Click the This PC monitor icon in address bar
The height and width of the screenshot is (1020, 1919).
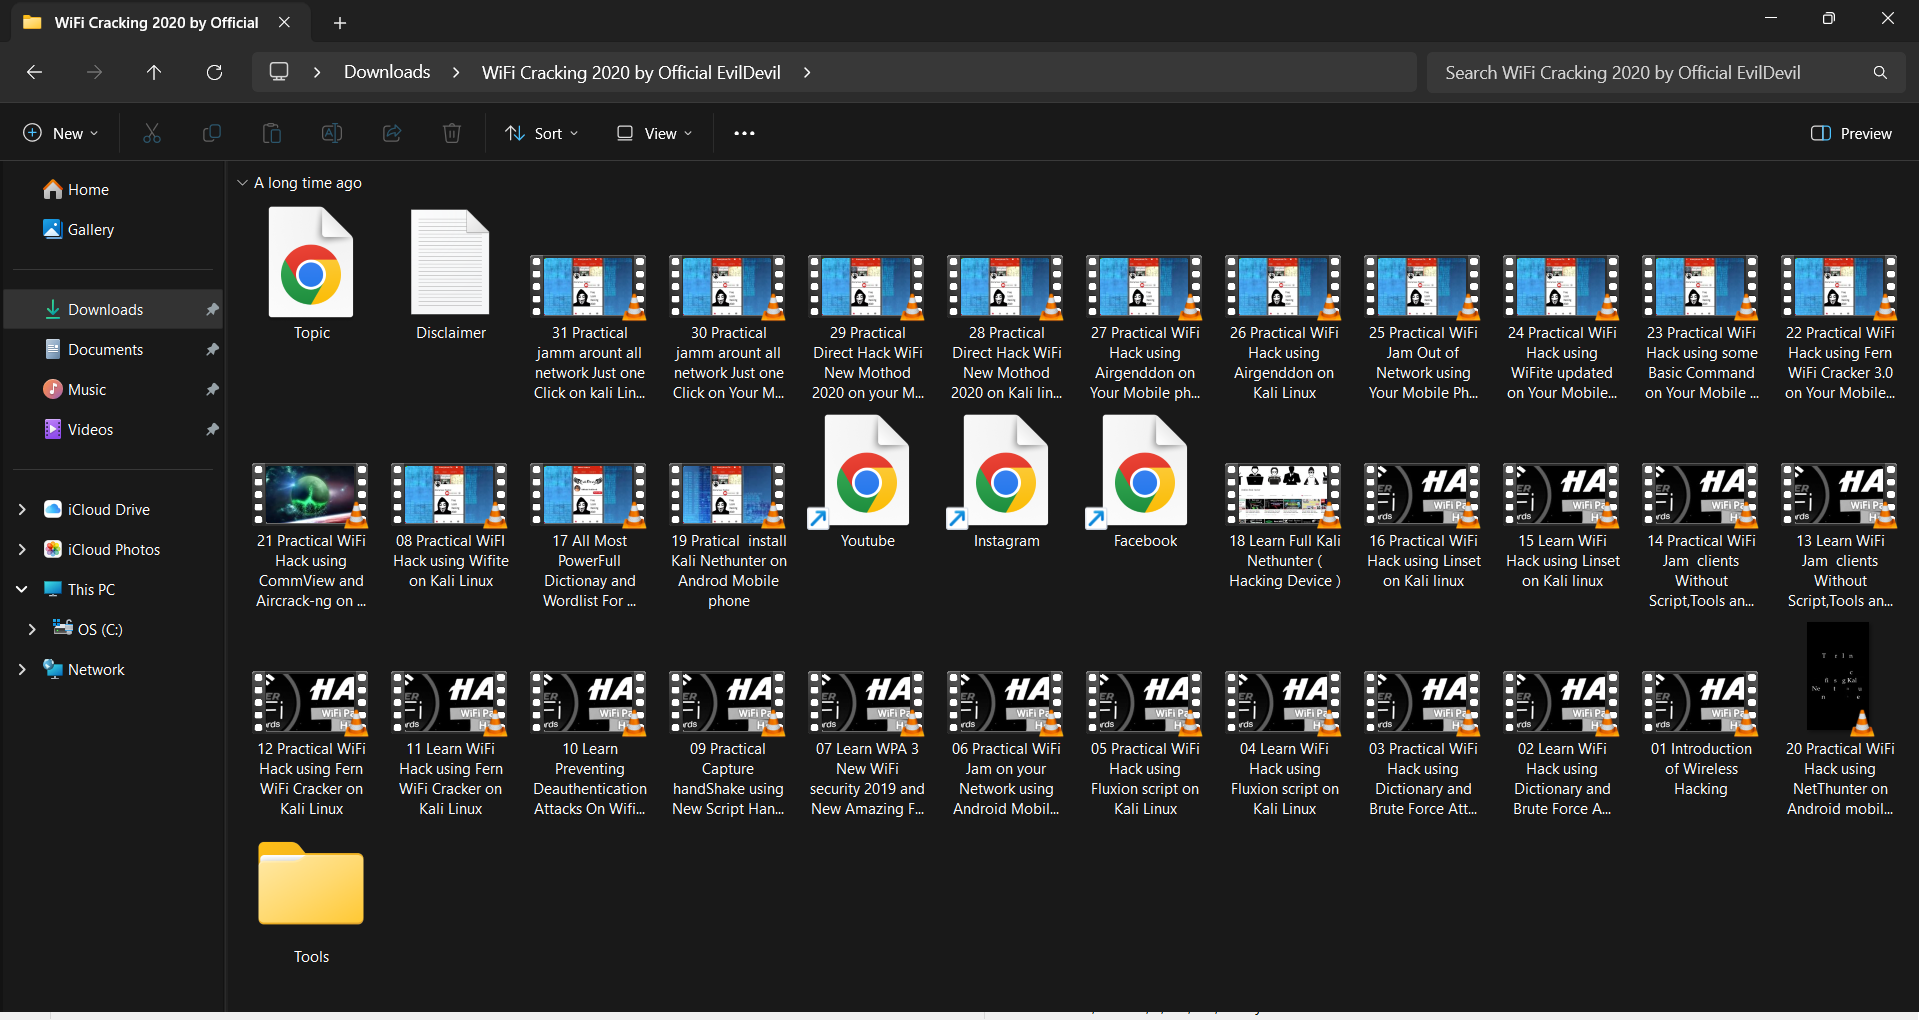pos(279,72)
